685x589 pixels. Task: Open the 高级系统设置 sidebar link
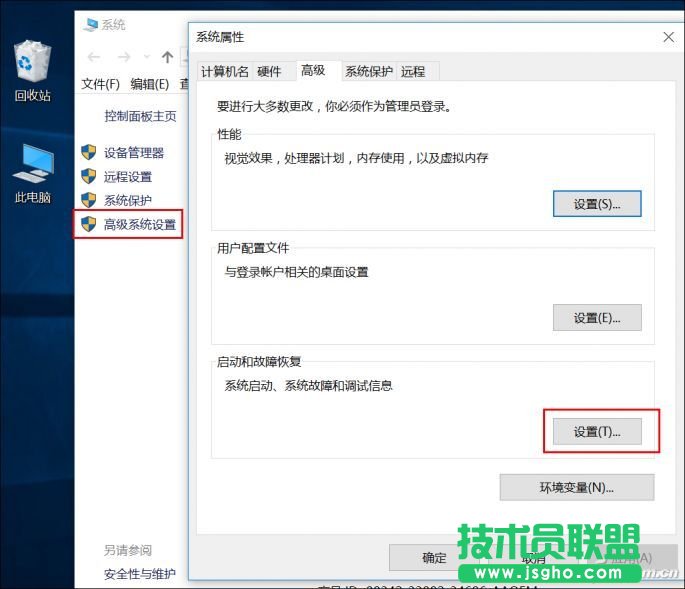click(x=139, y=224)
